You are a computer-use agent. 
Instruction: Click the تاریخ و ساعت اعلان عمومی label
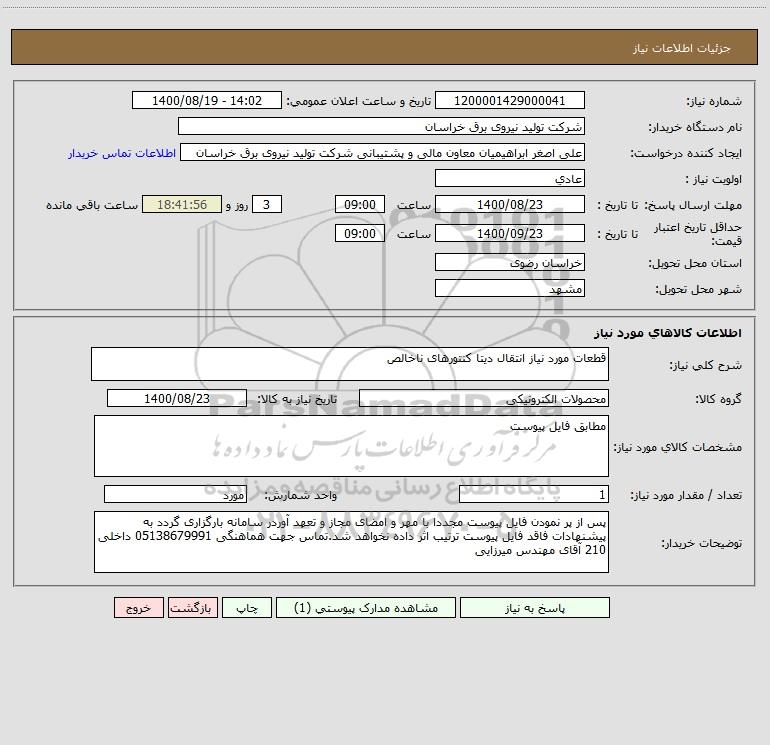[x=358, y=101]
